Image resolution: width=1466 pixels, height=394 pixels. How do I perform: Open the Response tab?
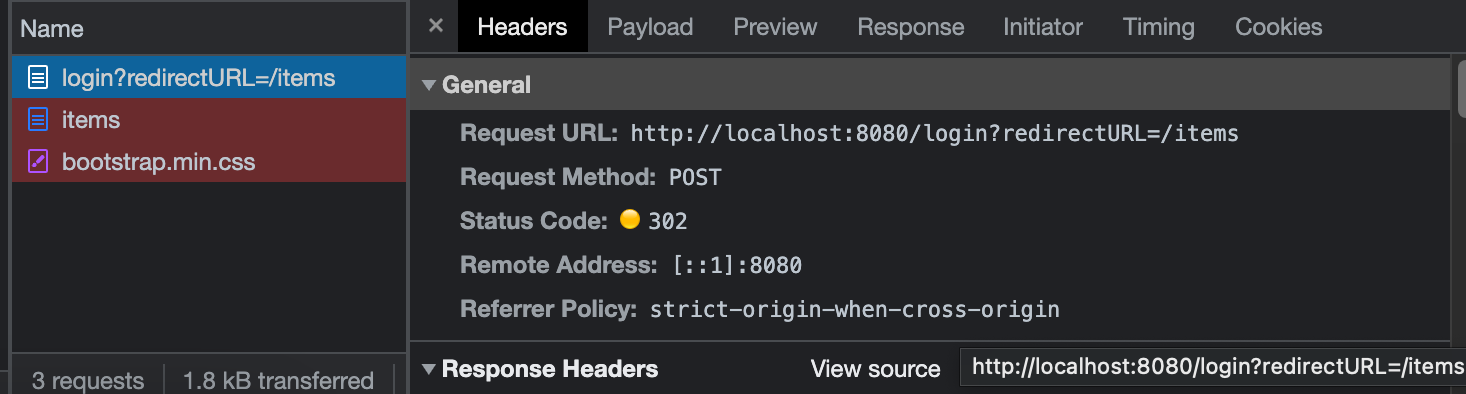(910, 27)
